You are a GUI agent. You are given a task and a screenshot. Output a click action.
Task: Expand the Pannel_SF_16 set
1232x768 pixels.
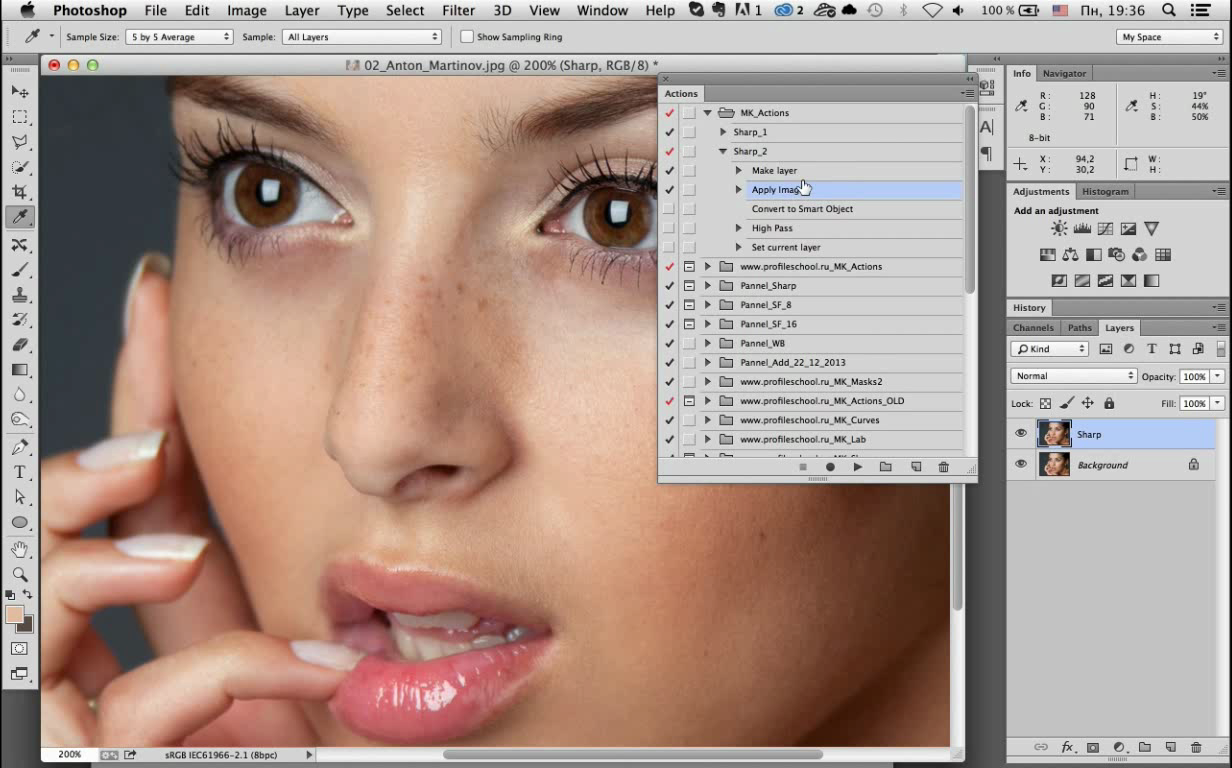[707, 324]
